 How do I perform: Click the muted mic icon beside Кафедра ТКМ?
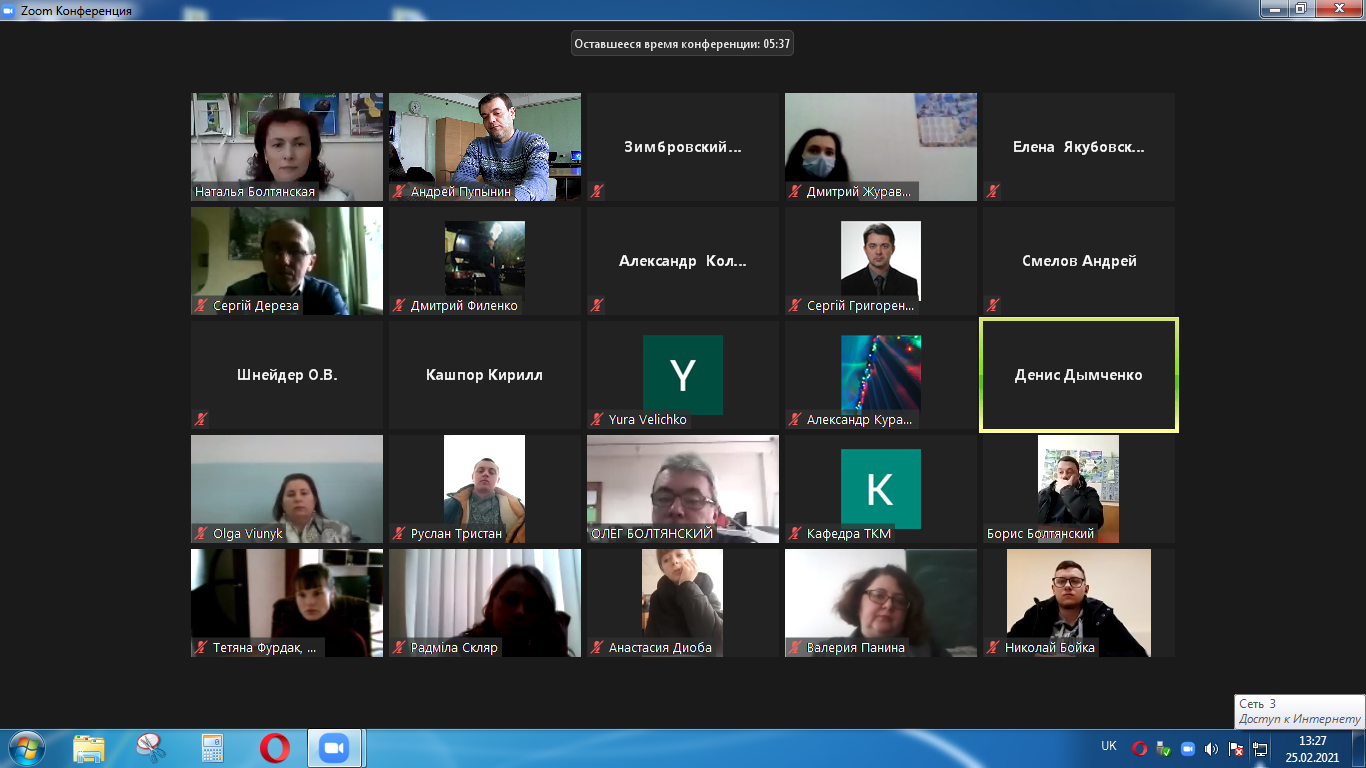coord(795,533)
